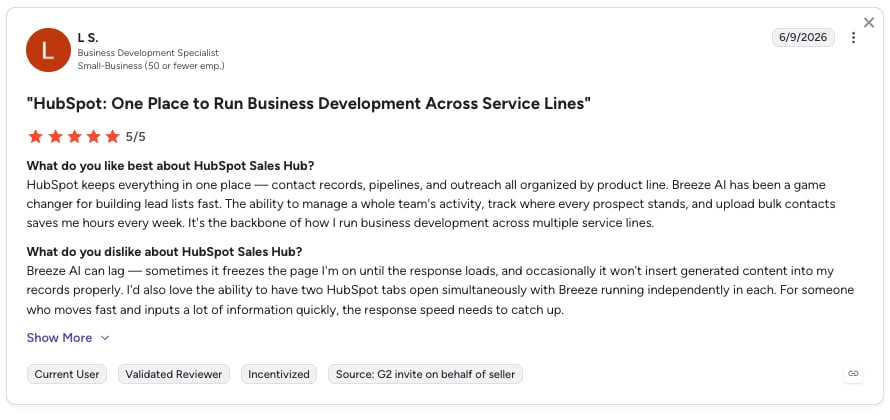
Task: Copy the review link icon
Action: [853, 373]
